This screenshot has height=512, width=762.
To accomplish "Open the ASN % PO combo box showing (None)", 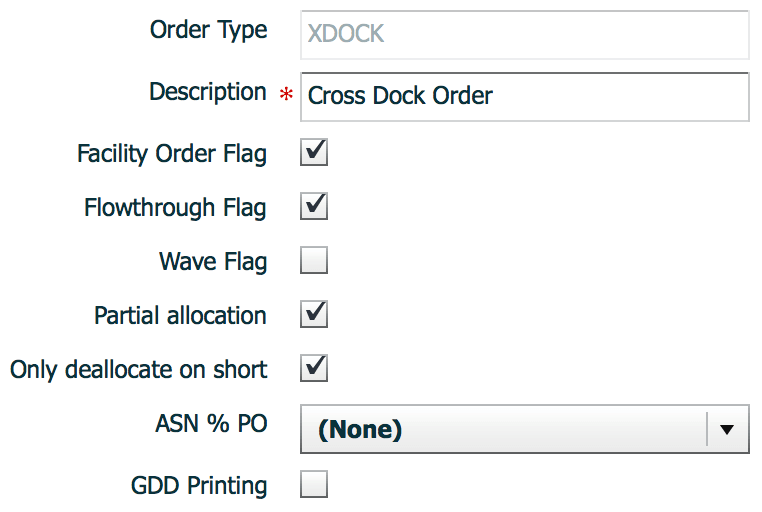I will pos(503,430).
